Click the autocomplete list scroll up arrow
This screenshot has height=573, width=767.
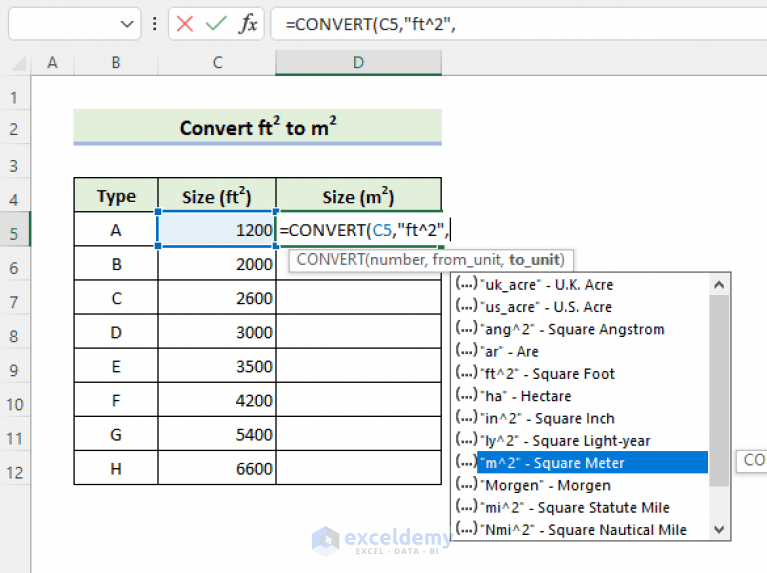[x=719, y=284]
